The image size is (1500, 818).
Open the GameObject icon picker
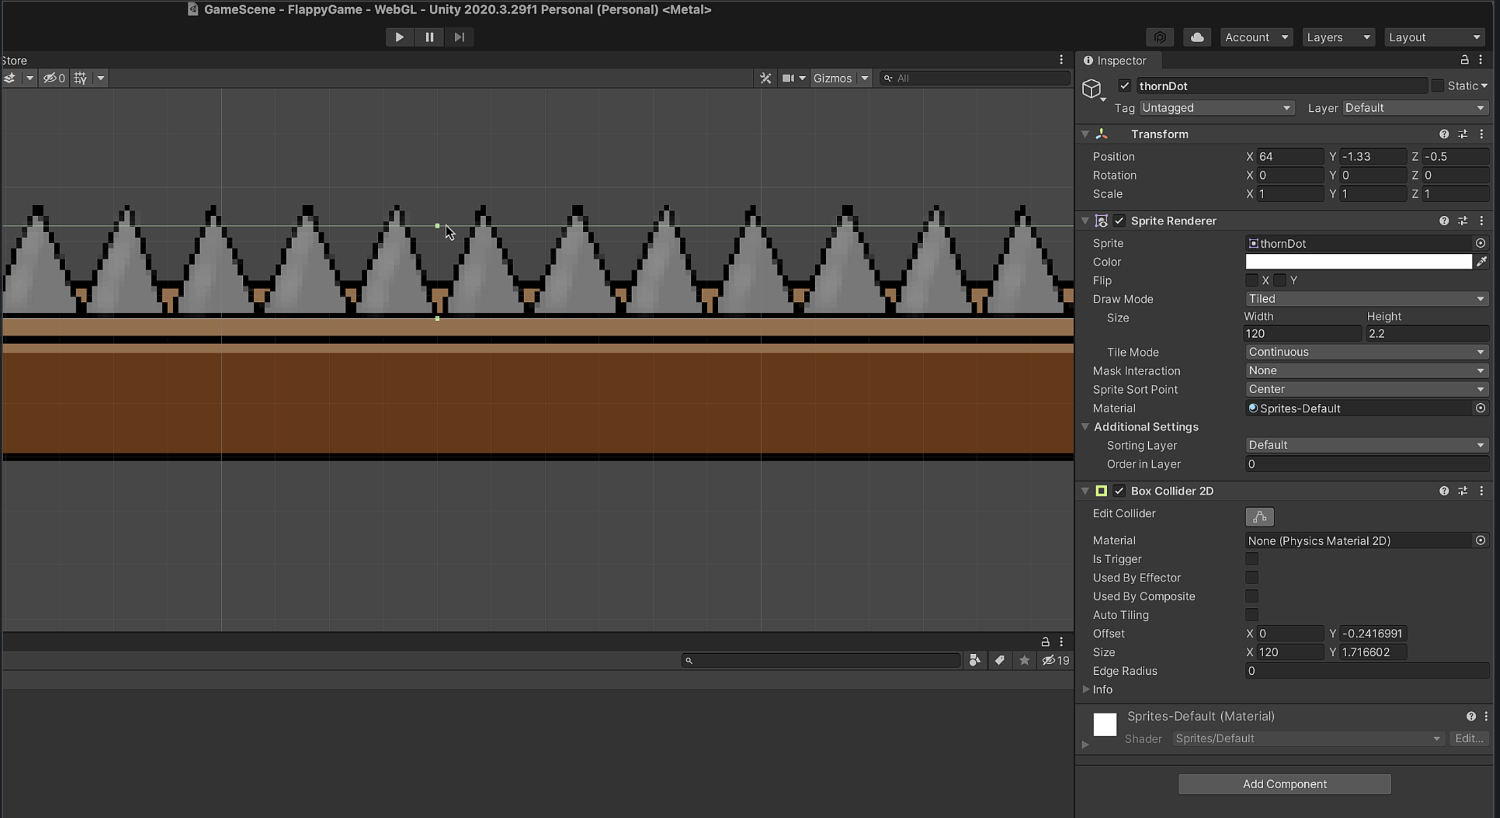pos(1093,90)
